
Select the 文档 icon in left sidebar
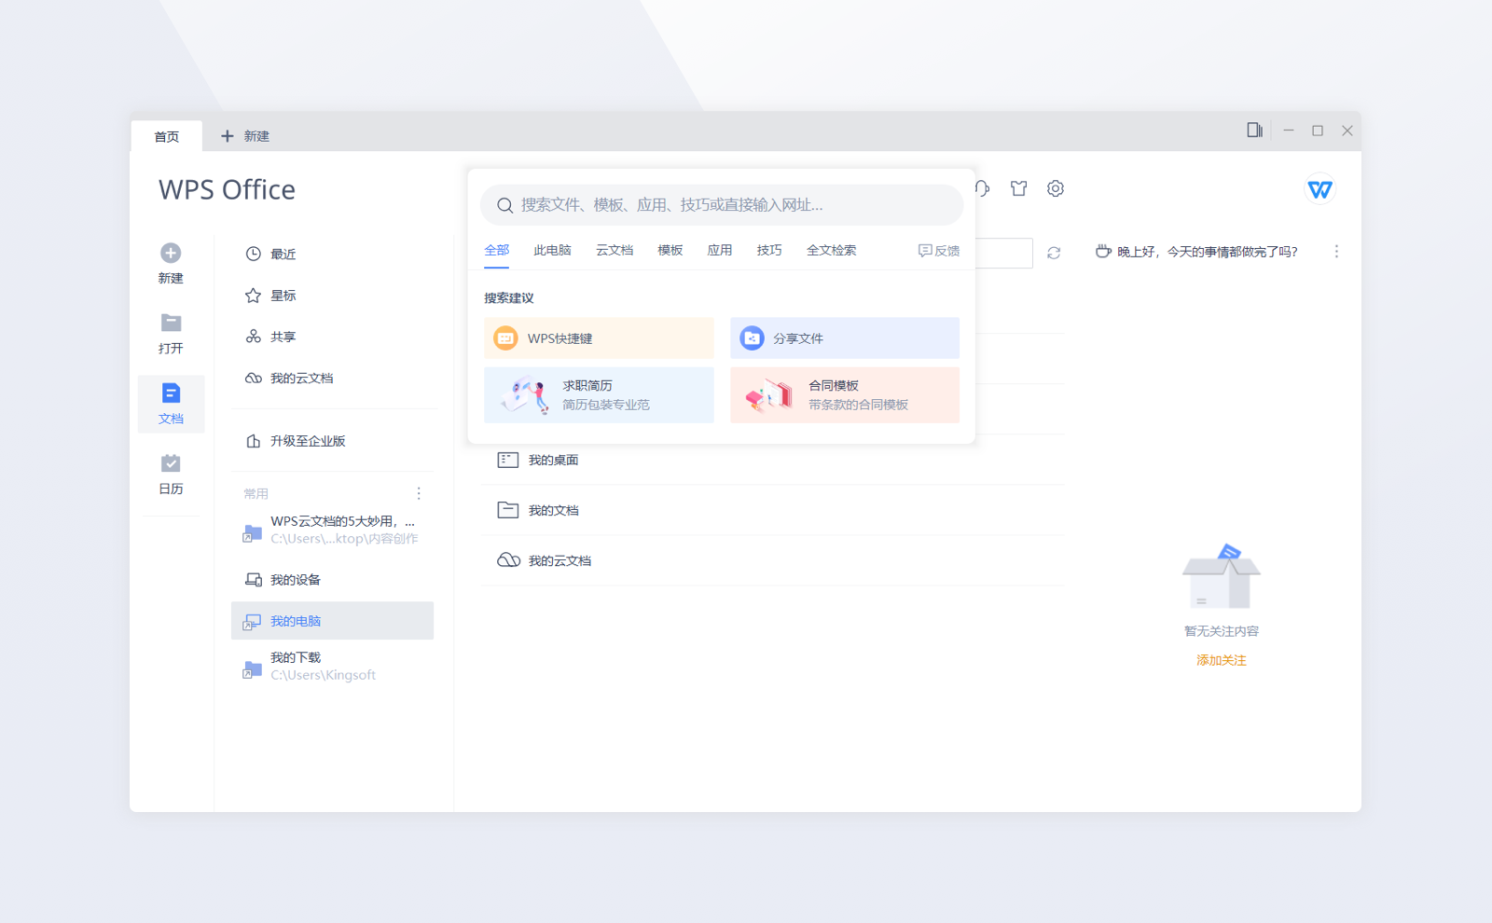click(x=171, y=392)
